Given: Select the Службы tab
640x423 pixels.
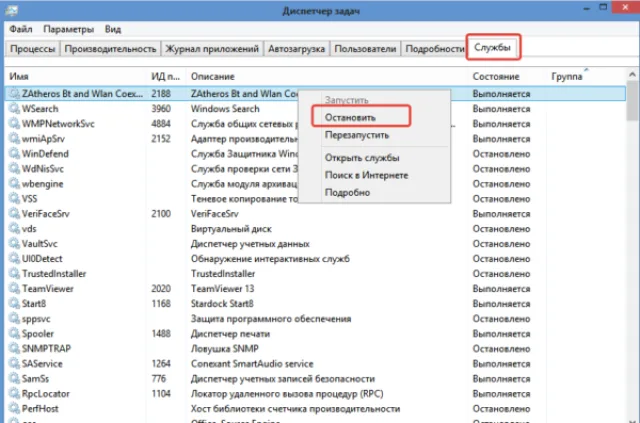Looking at the screenshot, I should [492, 47].
